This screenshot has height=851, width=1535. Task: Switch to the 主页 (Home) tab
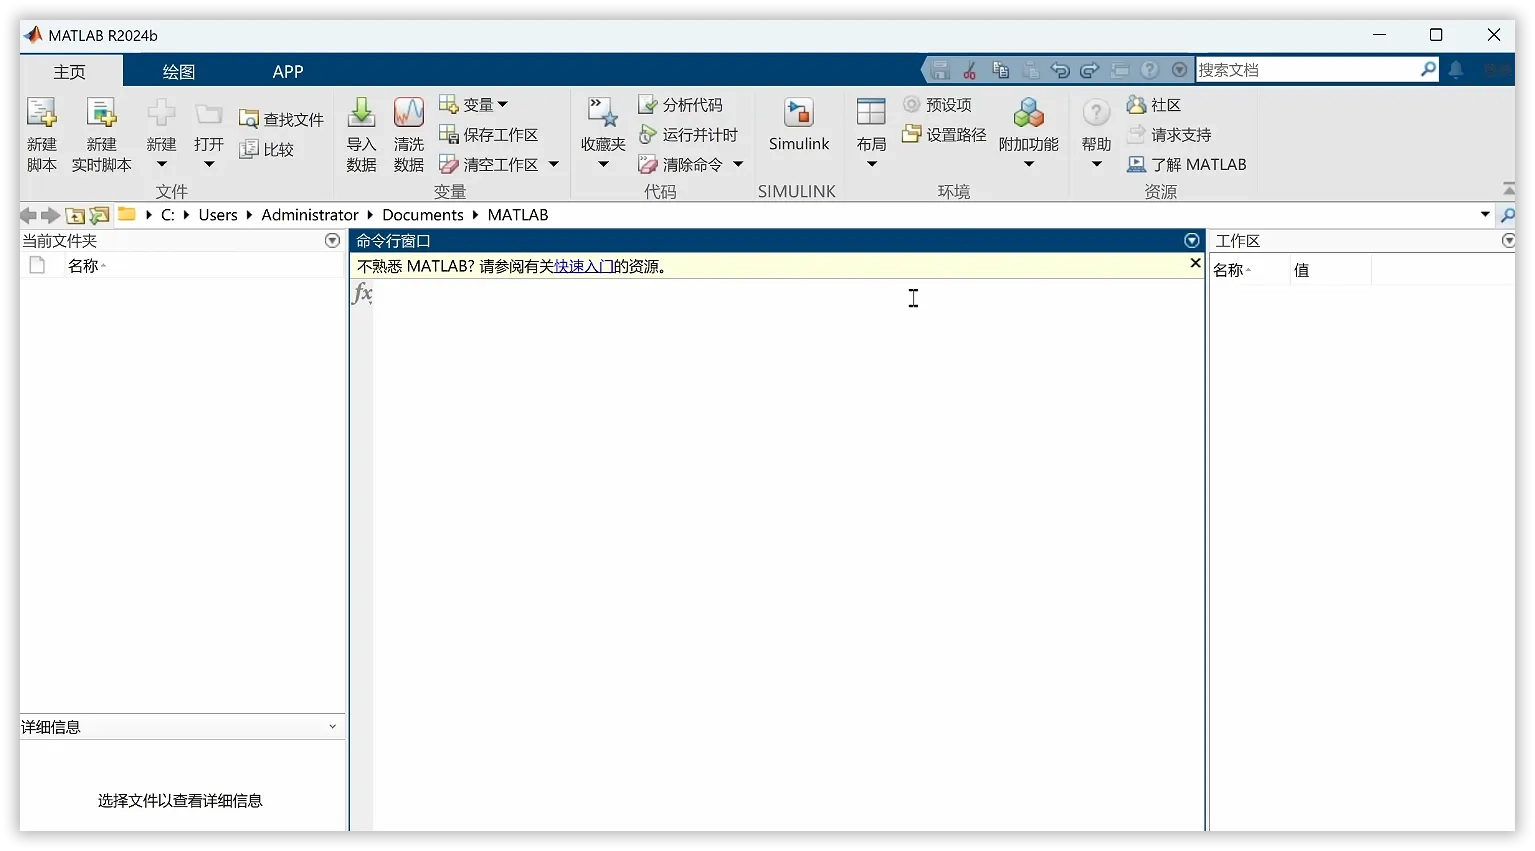point(70,71)
